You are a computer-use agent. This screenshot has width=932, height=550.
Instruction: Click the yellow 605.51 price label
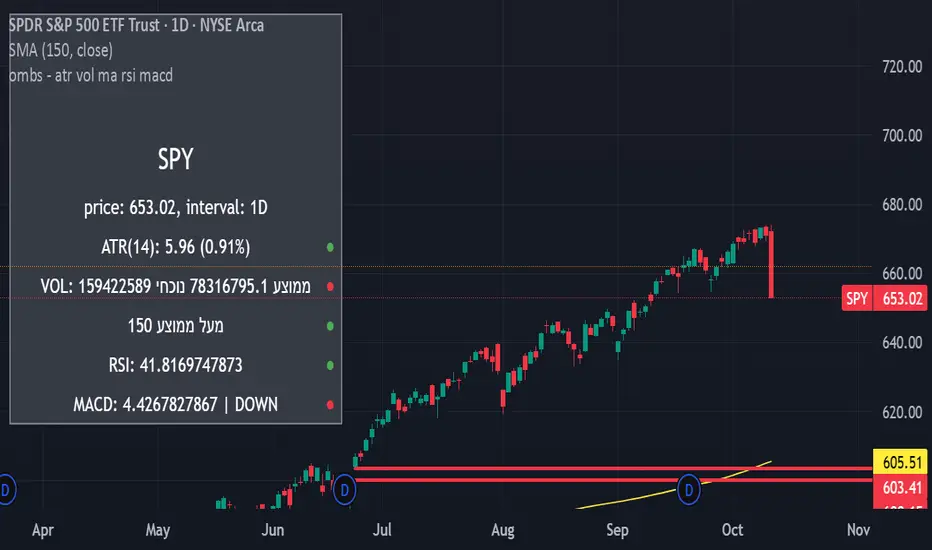point(901,462)
